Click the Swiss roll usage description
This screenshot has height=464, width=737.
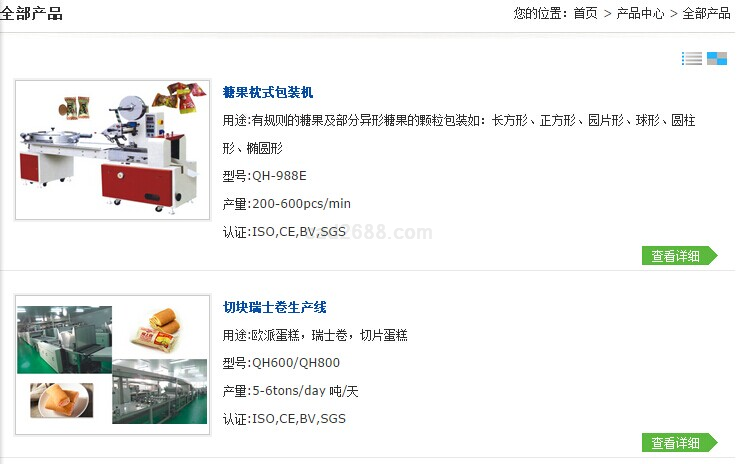pyautogui.click(x=315, y=335)
